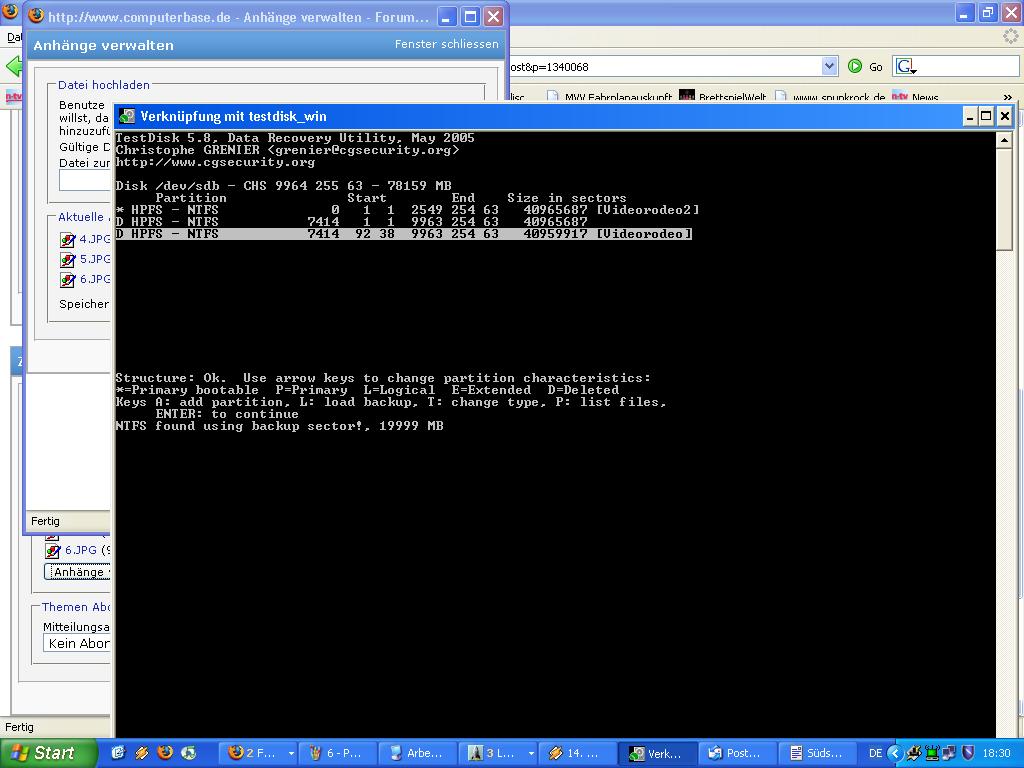Click in the Google search box
The height and width of the screenshot is (768, 1024).
coord(969,66)
